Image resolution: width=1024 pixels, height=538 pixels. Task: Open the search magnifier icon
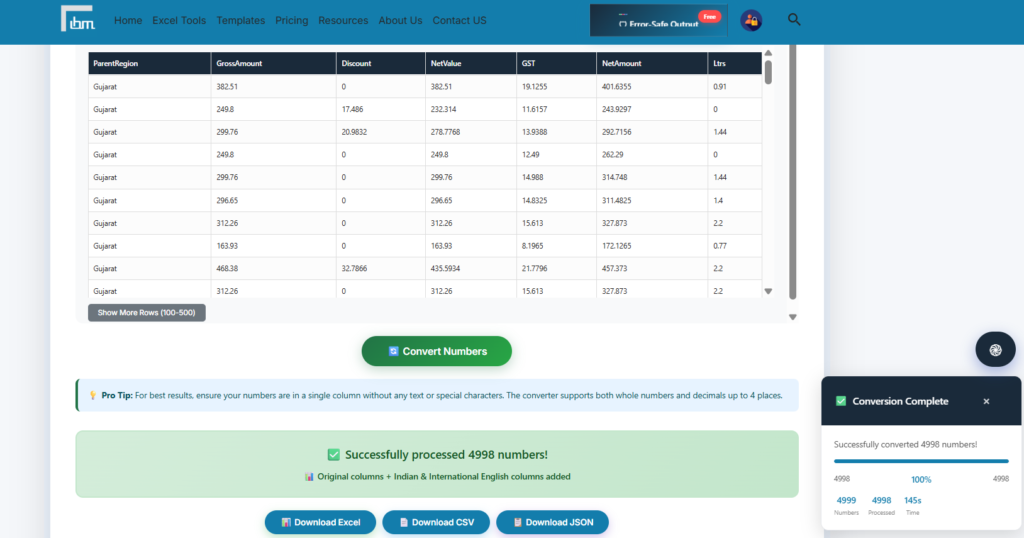click(793, 20)
